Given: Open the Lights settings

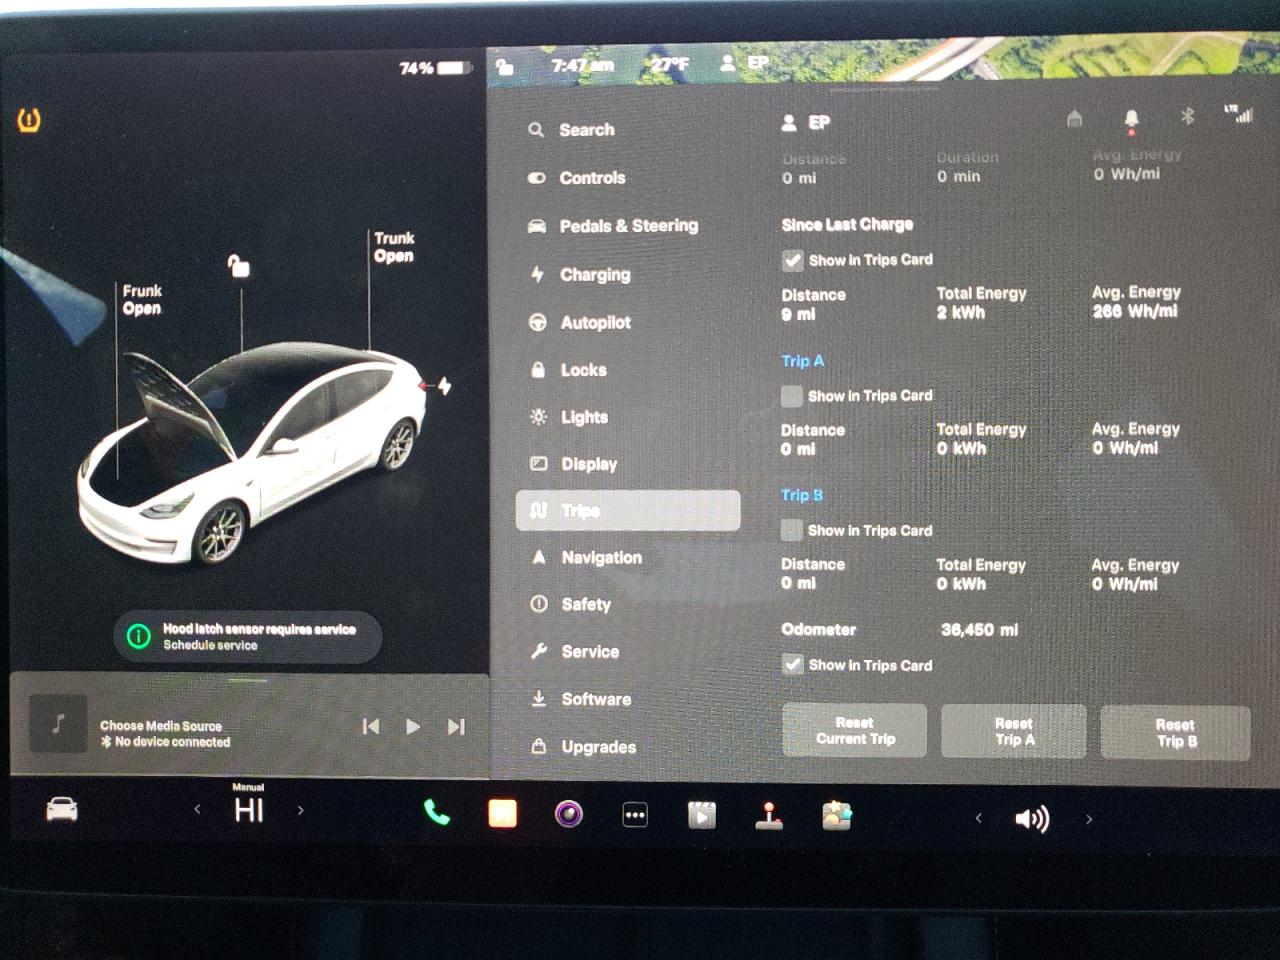Looking at the screenshot, I should pyautogui.click(x=569, y=417).
